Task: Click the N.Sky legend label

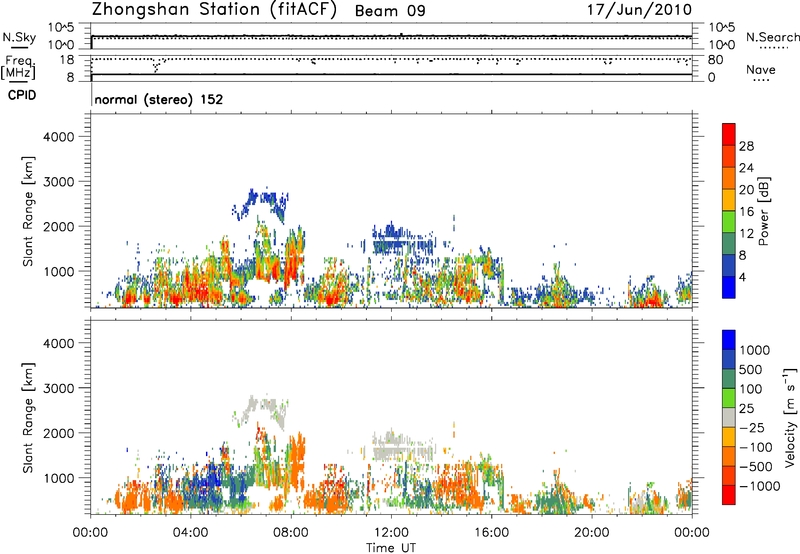Action: point(19,37)
